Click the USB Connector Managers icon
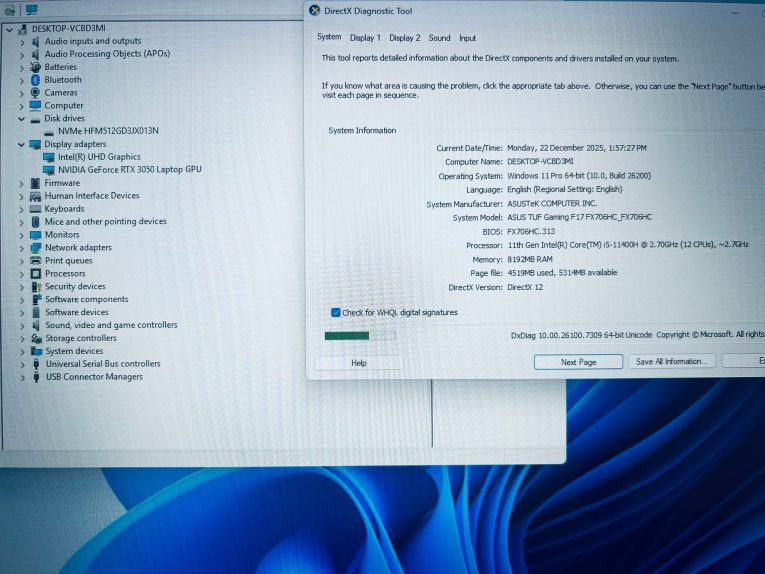Viewport: 765px width, 574px height. tap(36, 377)
